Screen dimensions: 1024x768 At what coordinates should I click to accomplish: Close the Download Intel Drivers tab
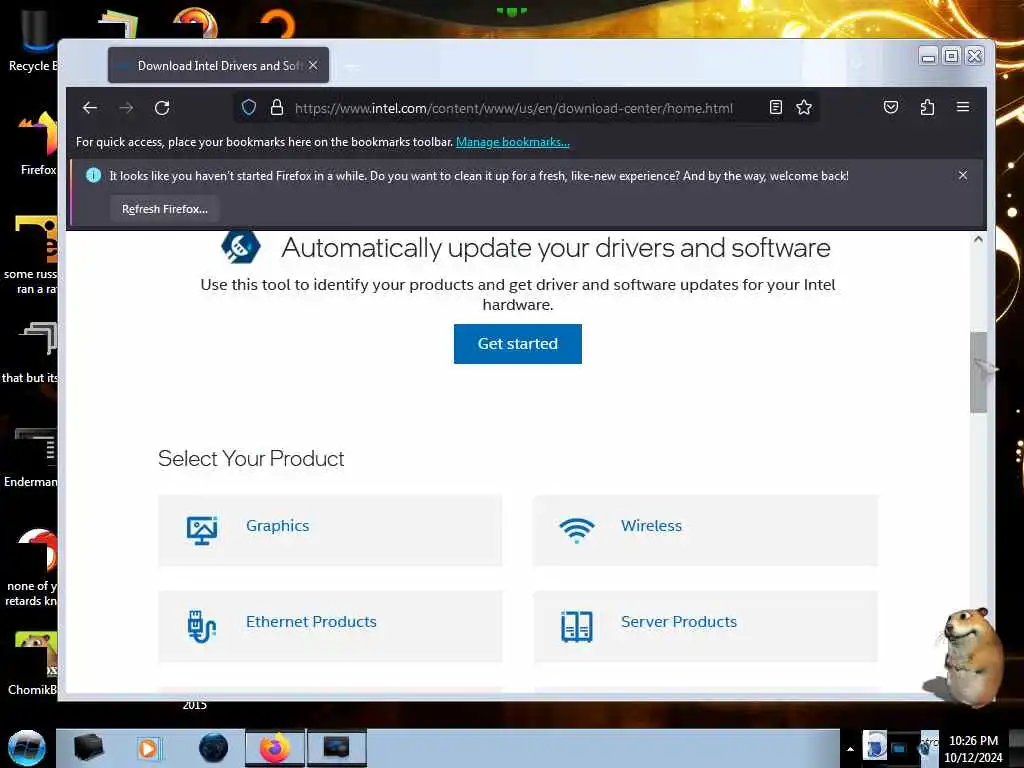click(313, 65)
